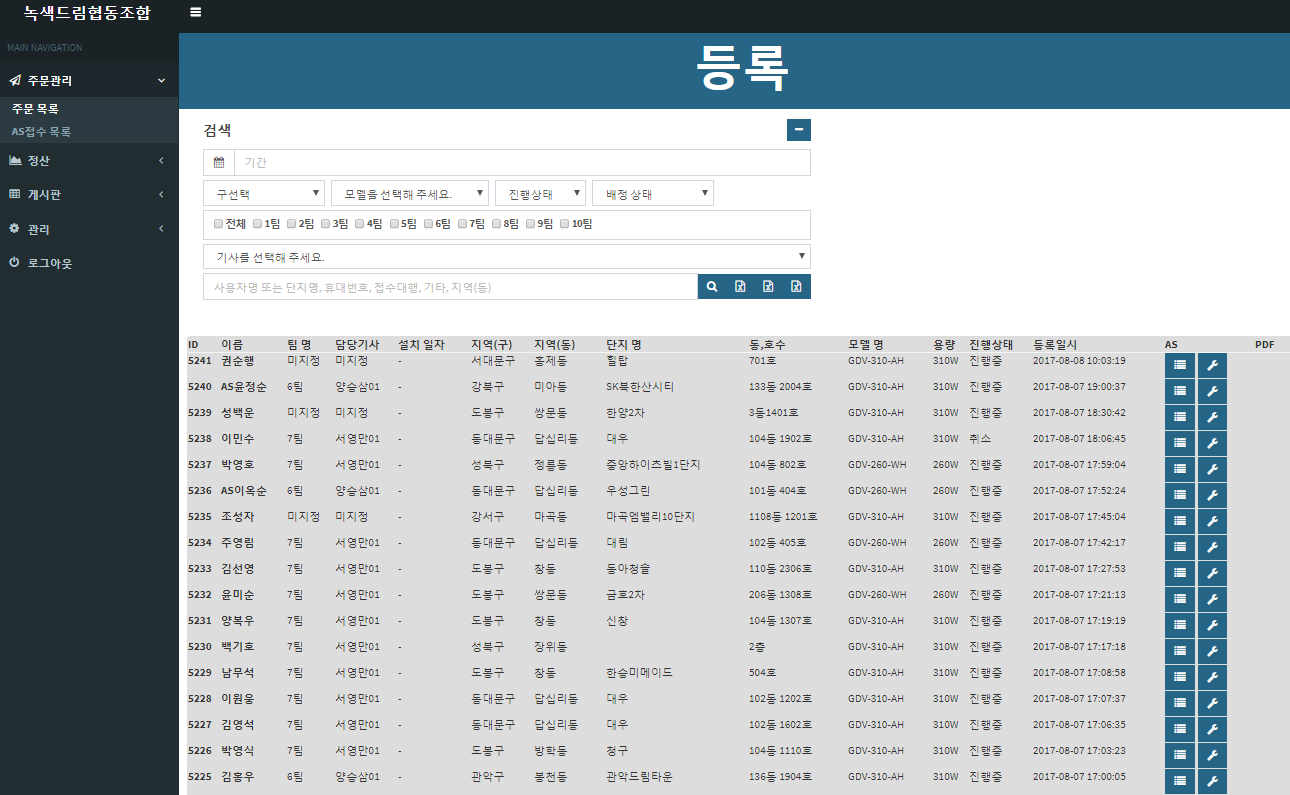Image resolution: width=1290 pixels, height=795 pixels.
Task: Open the 진행상태 dropdown
Action: pyautogui.click(x=540, y=193)
